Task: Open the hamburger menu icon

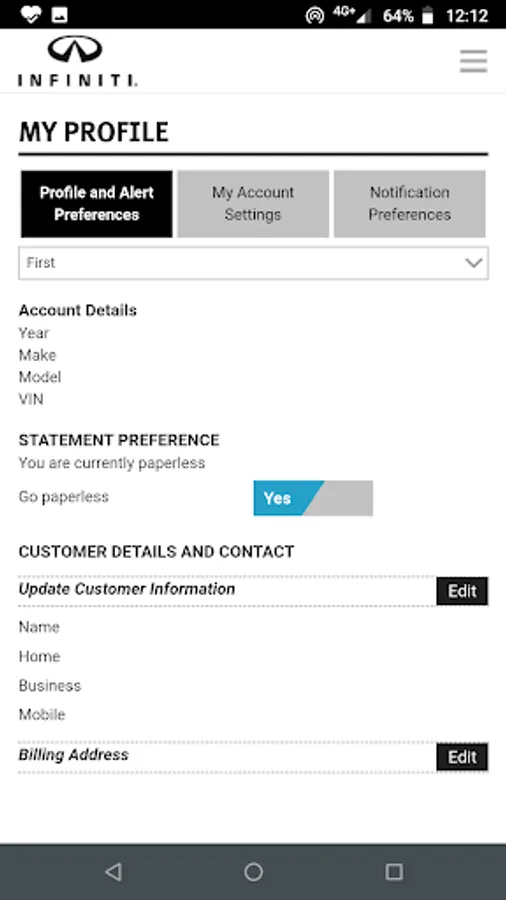Action: click(x=473, y=61)
